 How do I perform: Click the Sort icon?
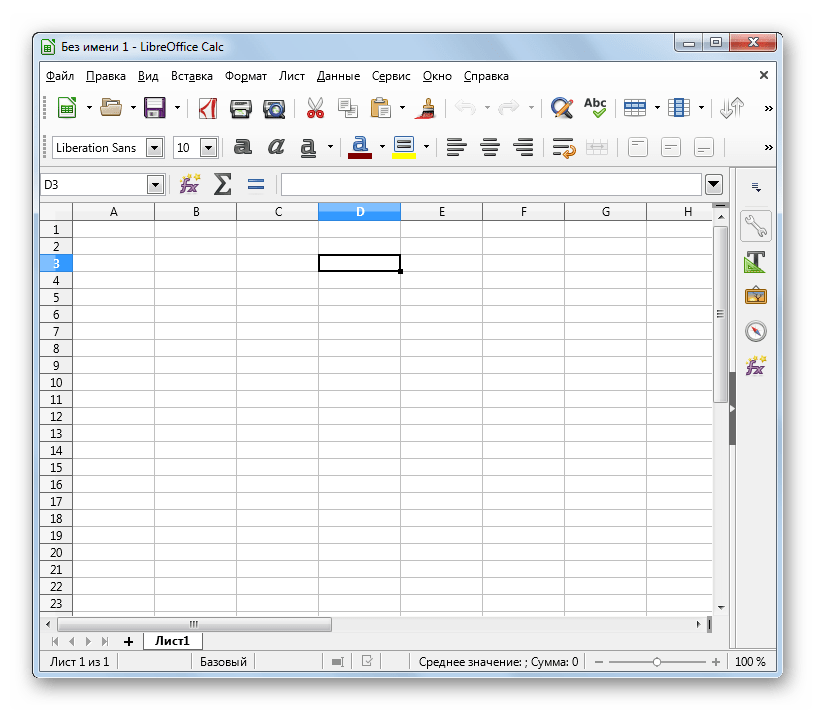(732, 108)
